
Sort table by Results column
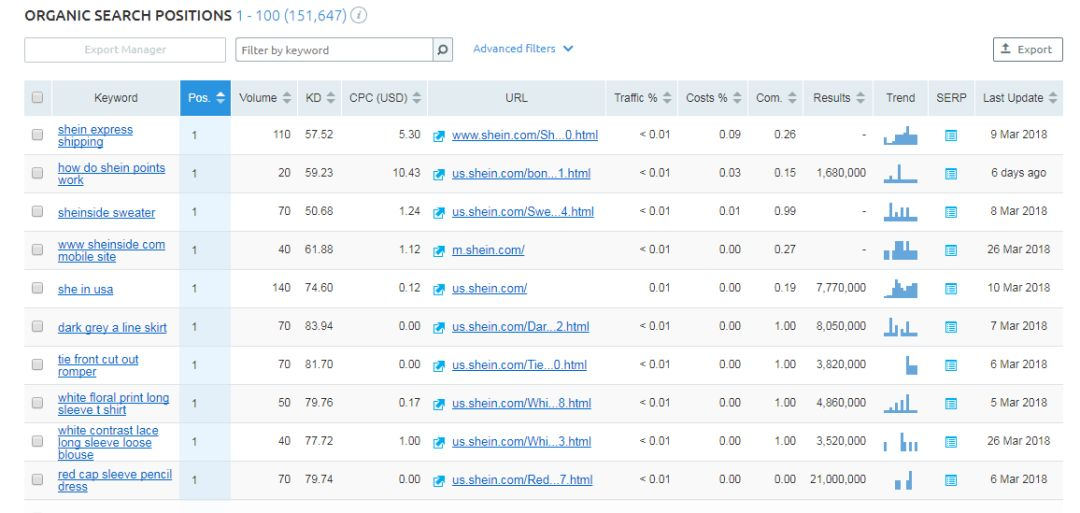pos(838,98)
